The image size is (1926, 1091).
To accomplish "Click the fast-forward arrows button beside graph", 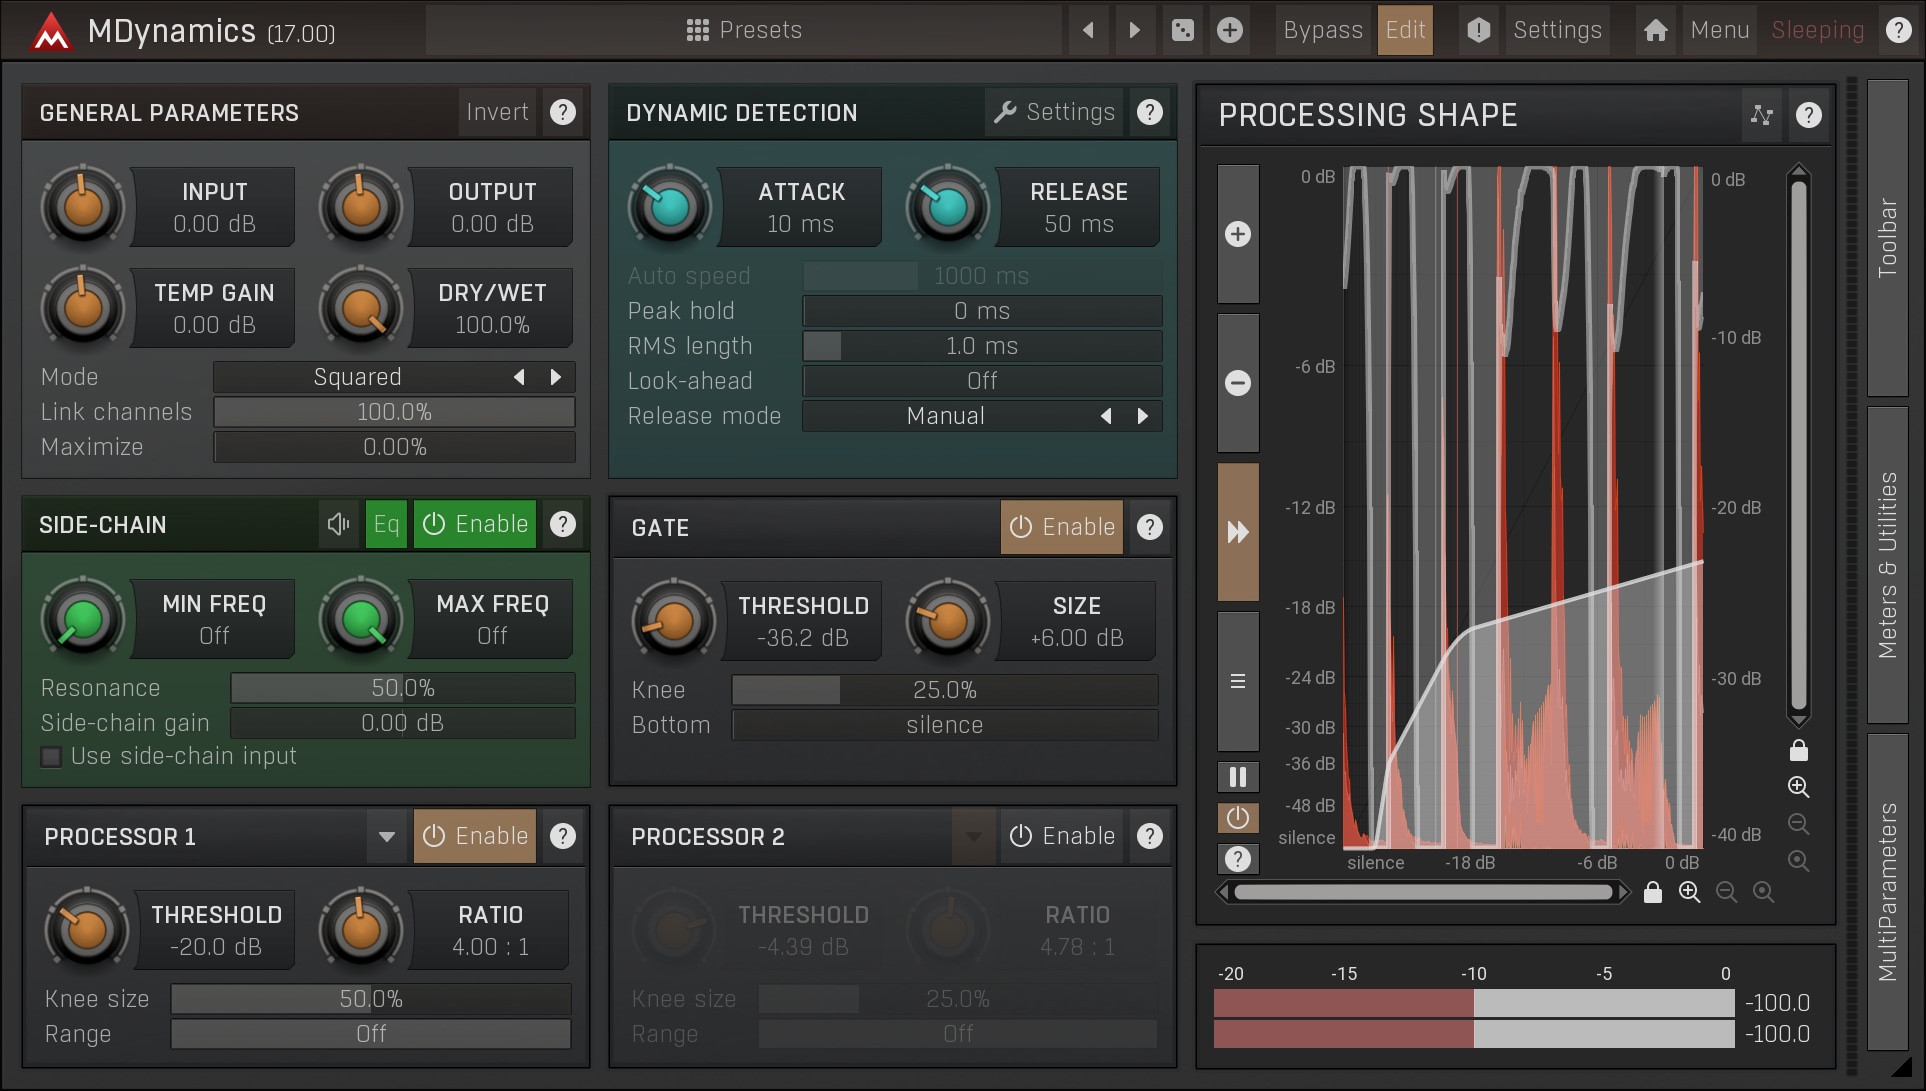I will click(x=1237, y=532).
